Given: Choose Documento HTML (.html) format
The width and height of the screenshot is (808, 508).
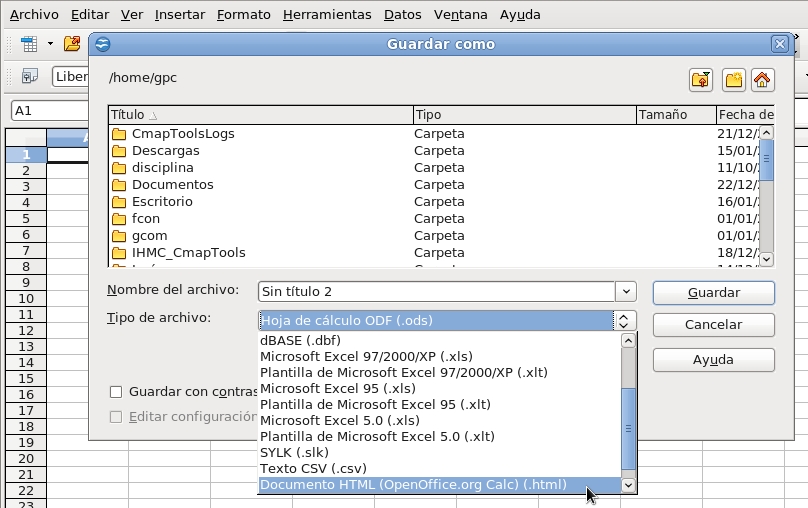Looking at the screenshot, I should pyautogui.click(x=413, y=485).
